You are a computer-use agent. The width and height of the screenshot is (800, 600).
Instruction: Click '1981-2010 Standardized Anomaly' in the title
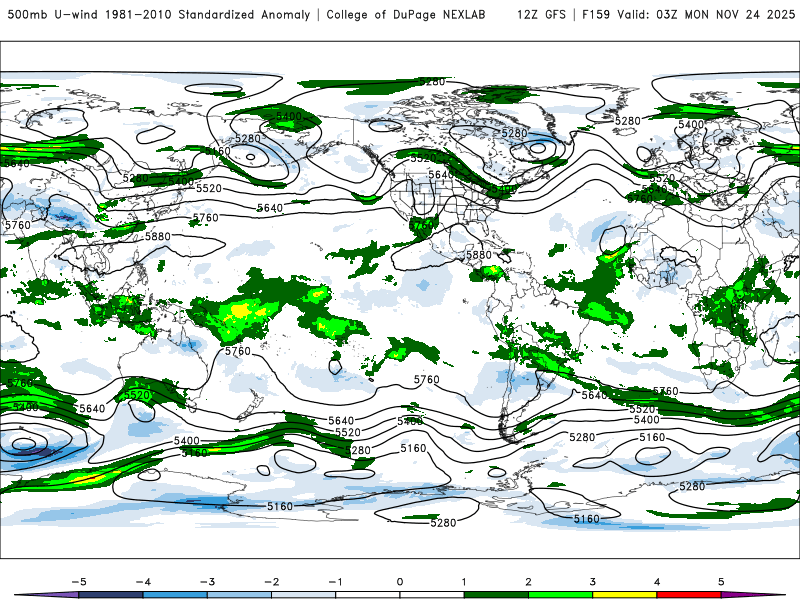pyautogui.click(x=208, y=14)
